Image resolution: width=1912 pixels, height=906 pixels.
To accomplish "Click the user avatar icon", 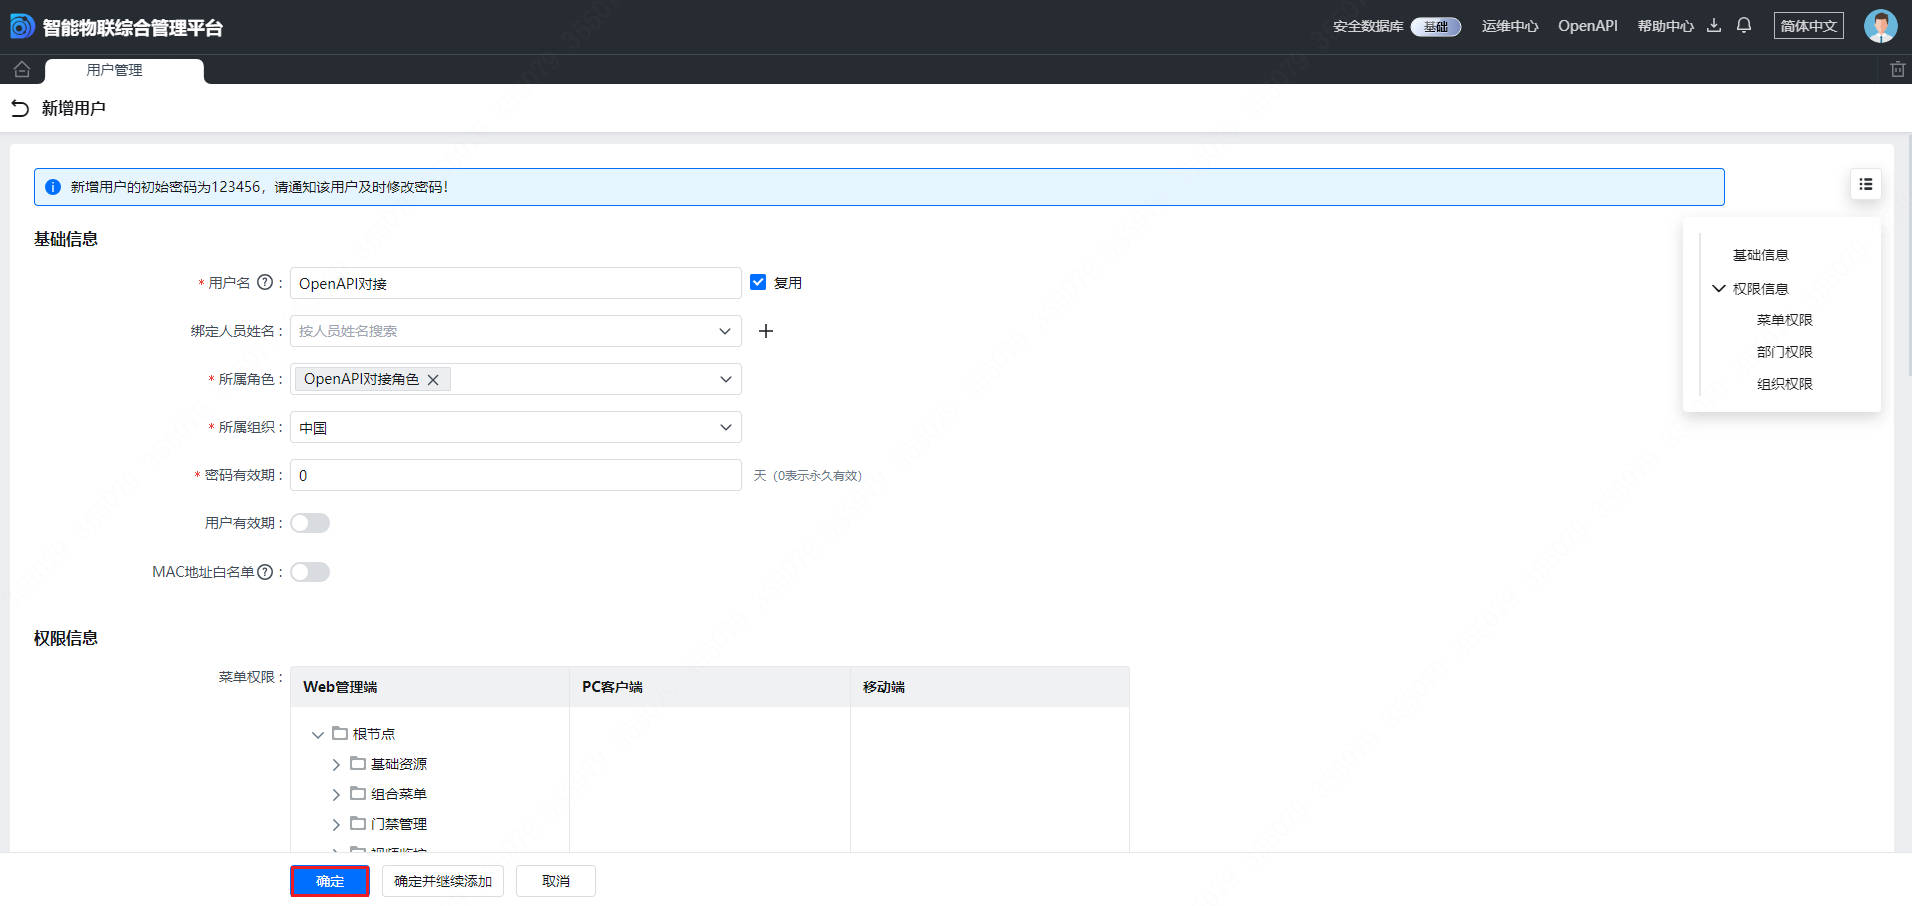I will pyautogui.click(x=1880, y=26).
